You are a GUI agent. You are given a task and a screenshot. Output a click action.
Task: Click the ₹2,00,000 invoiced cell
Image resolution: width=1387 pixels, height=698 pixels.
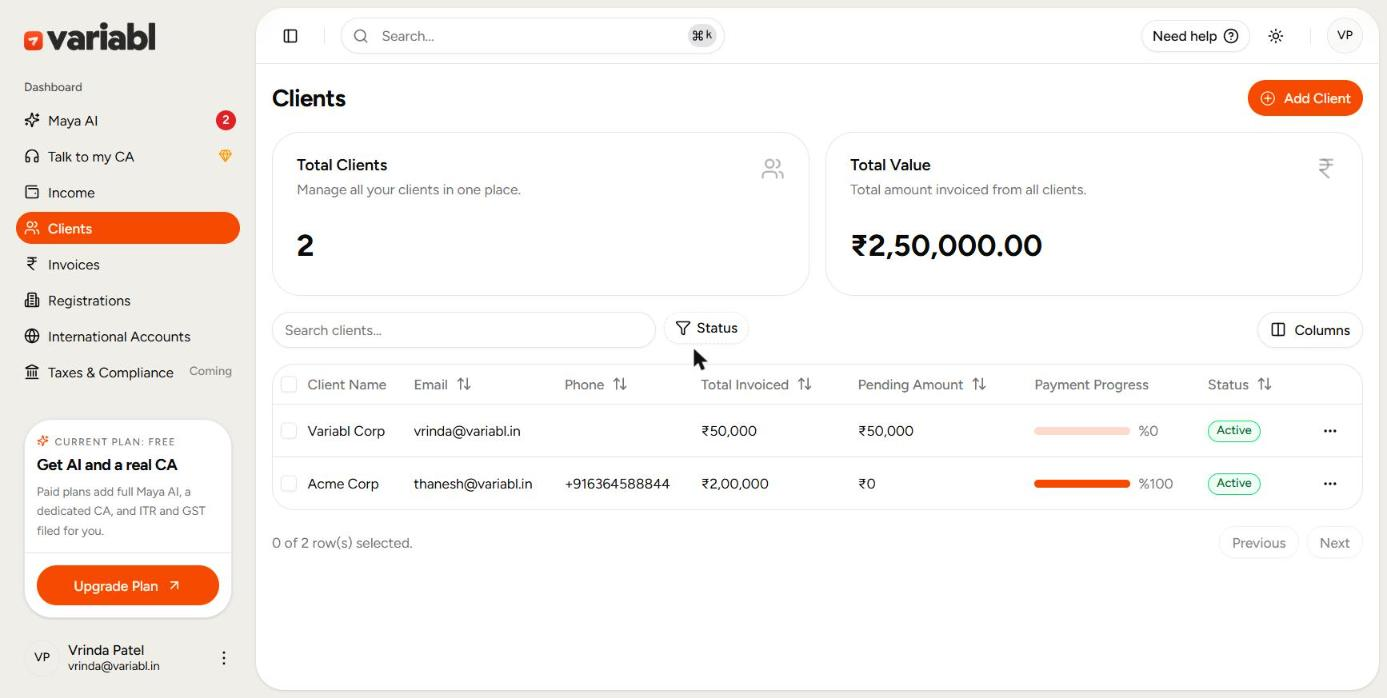tap(735, 483)
